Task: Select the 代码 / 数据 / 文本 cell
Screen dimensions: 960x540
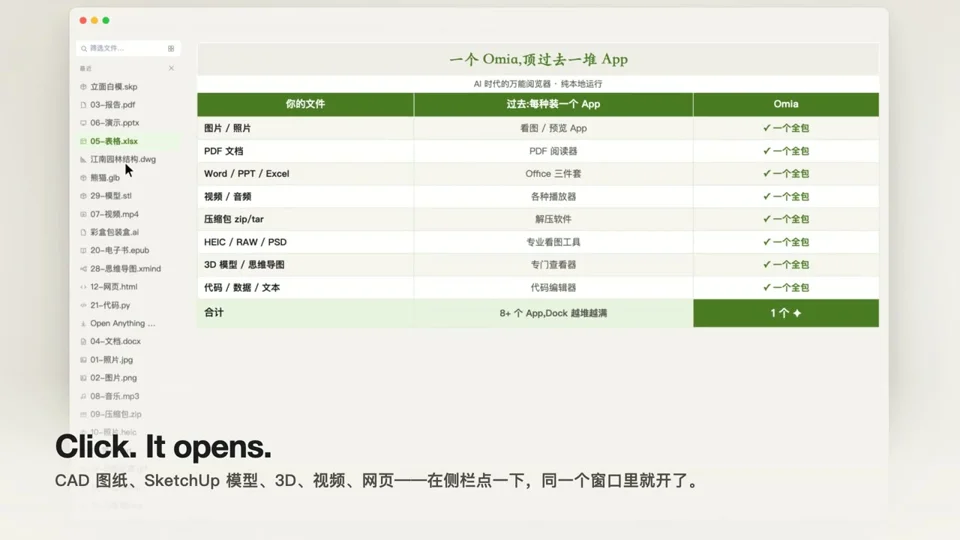Action: 305,287
